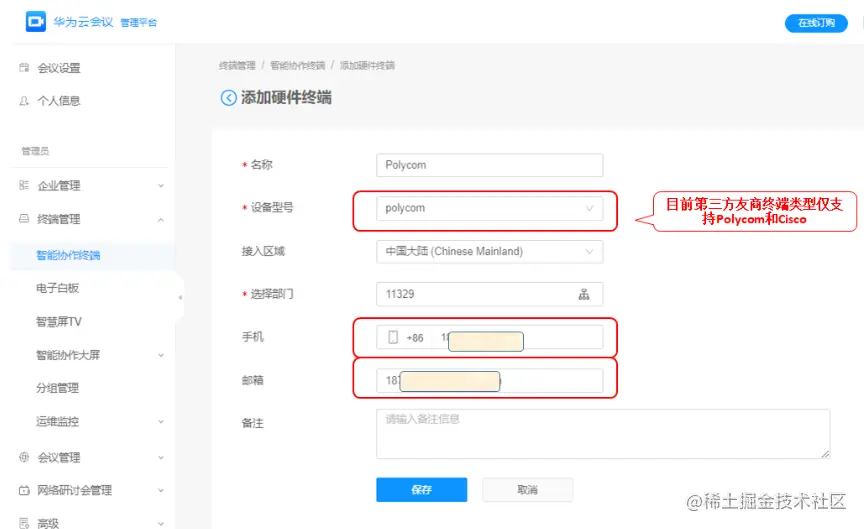
Task: Open the 设备型号 polycom dropdown
Action: pyautogui.click(x=490, y=208)
